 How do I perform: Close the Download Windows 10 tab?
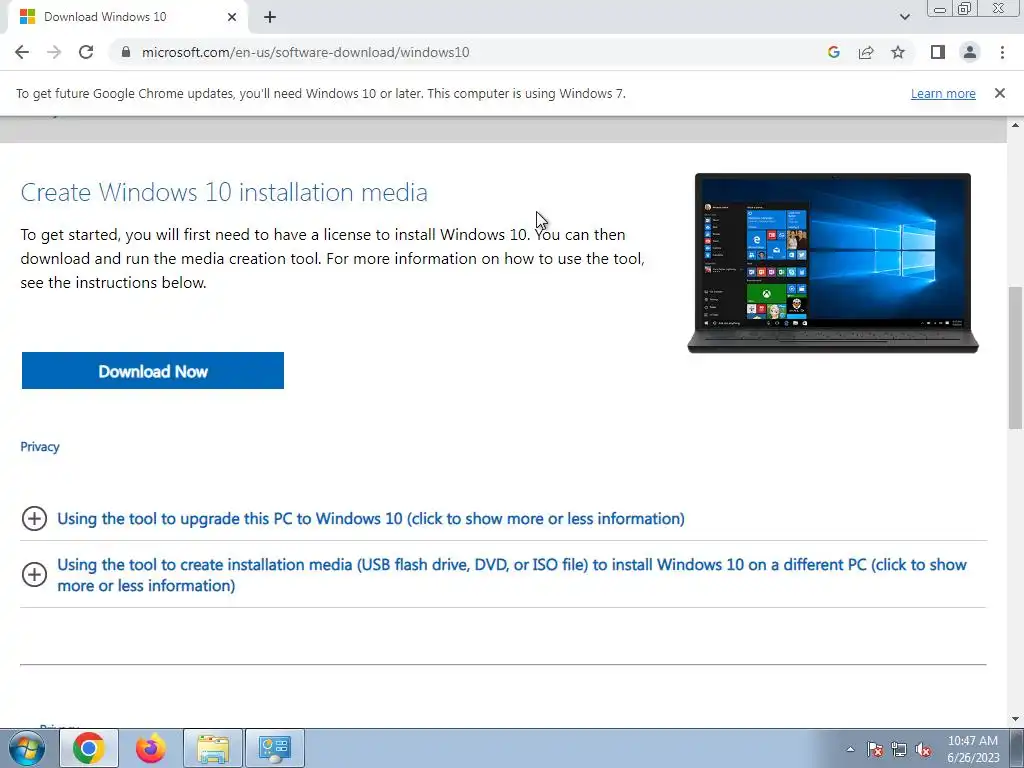click(232, 17)
